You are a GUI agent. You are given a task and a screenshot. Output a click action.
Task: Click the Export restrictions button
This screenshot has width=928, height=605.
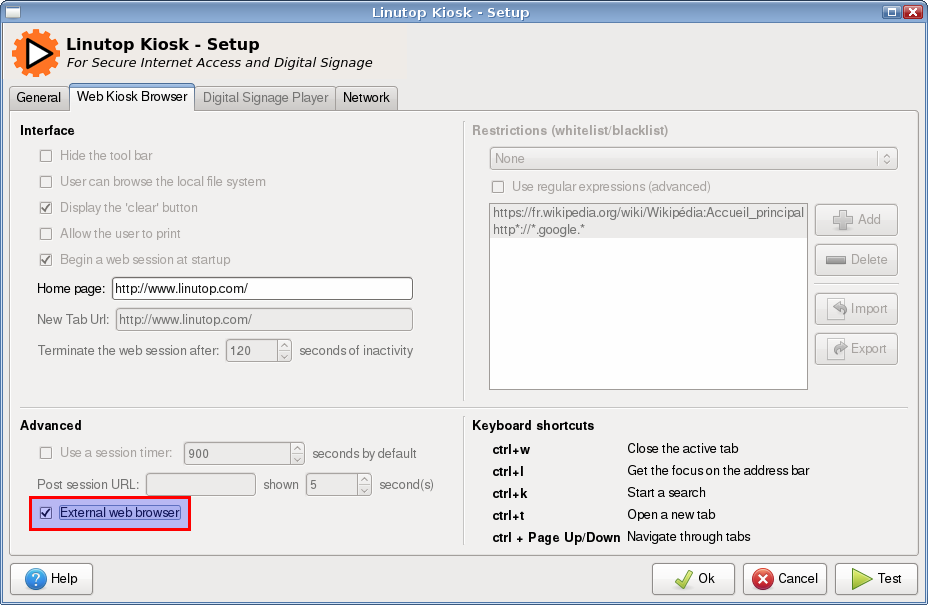tap(856, 349)
